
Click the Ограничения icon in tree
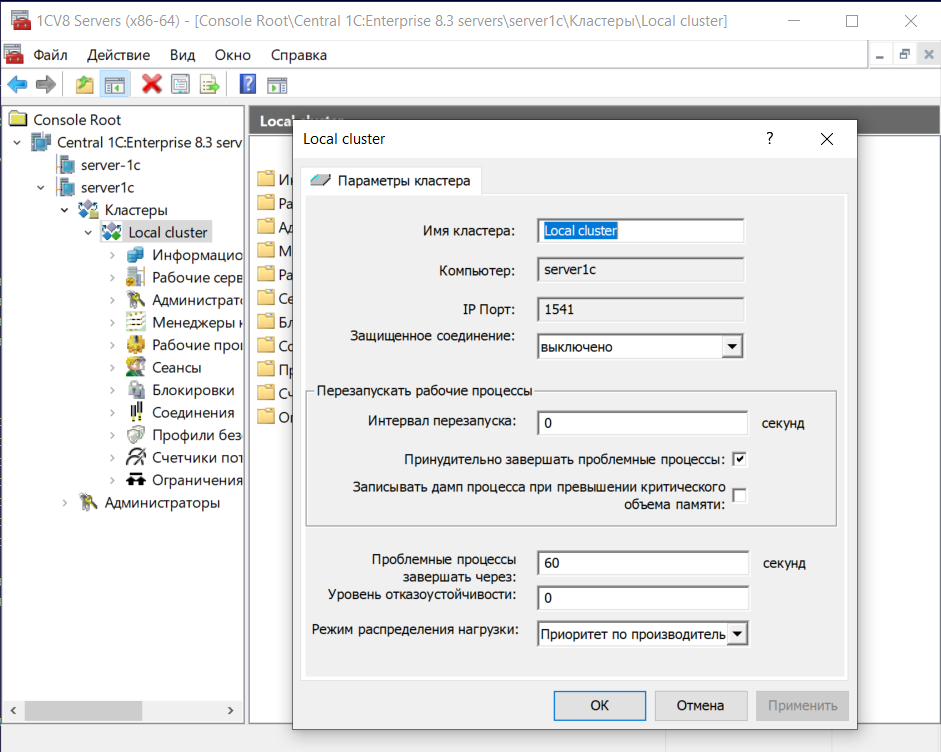coord(136,480)
